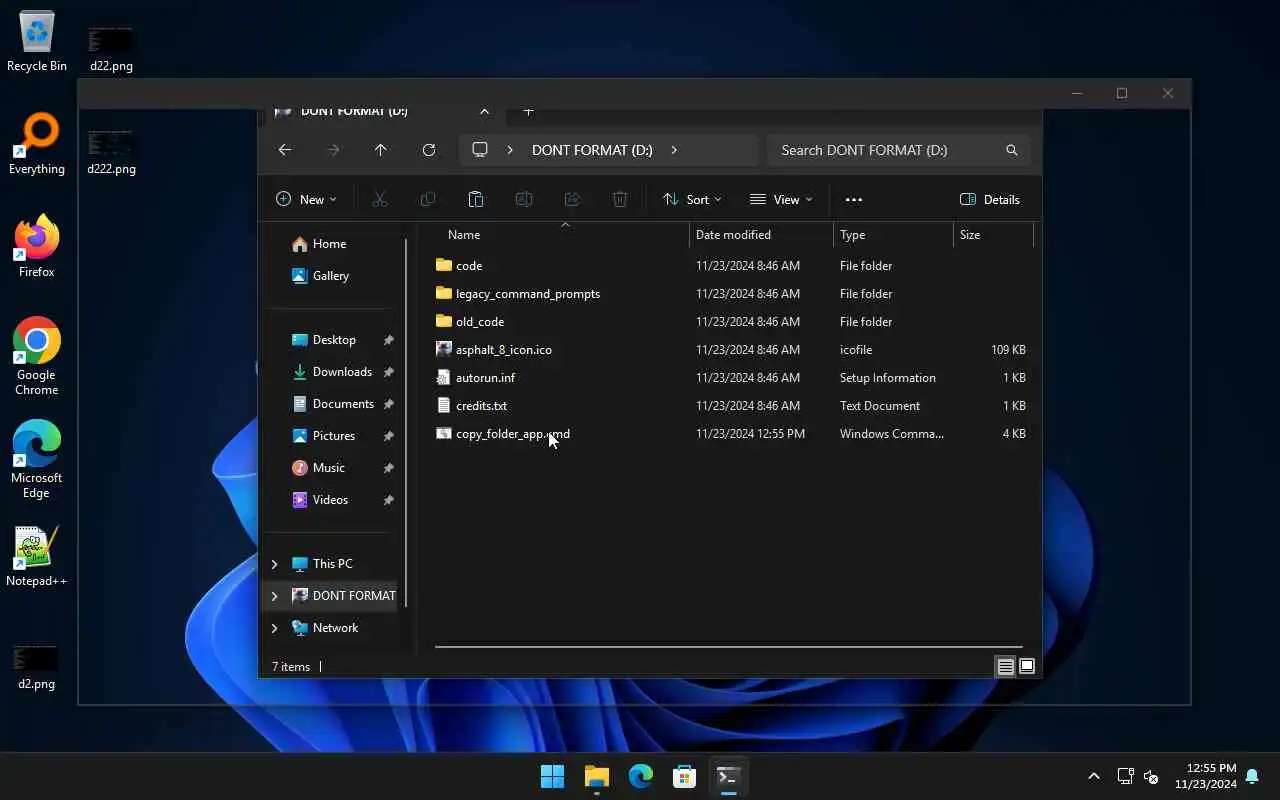Open a new tab with plus button
The height and width of the screenshot is (800, 1280).
tap(528, 110)
